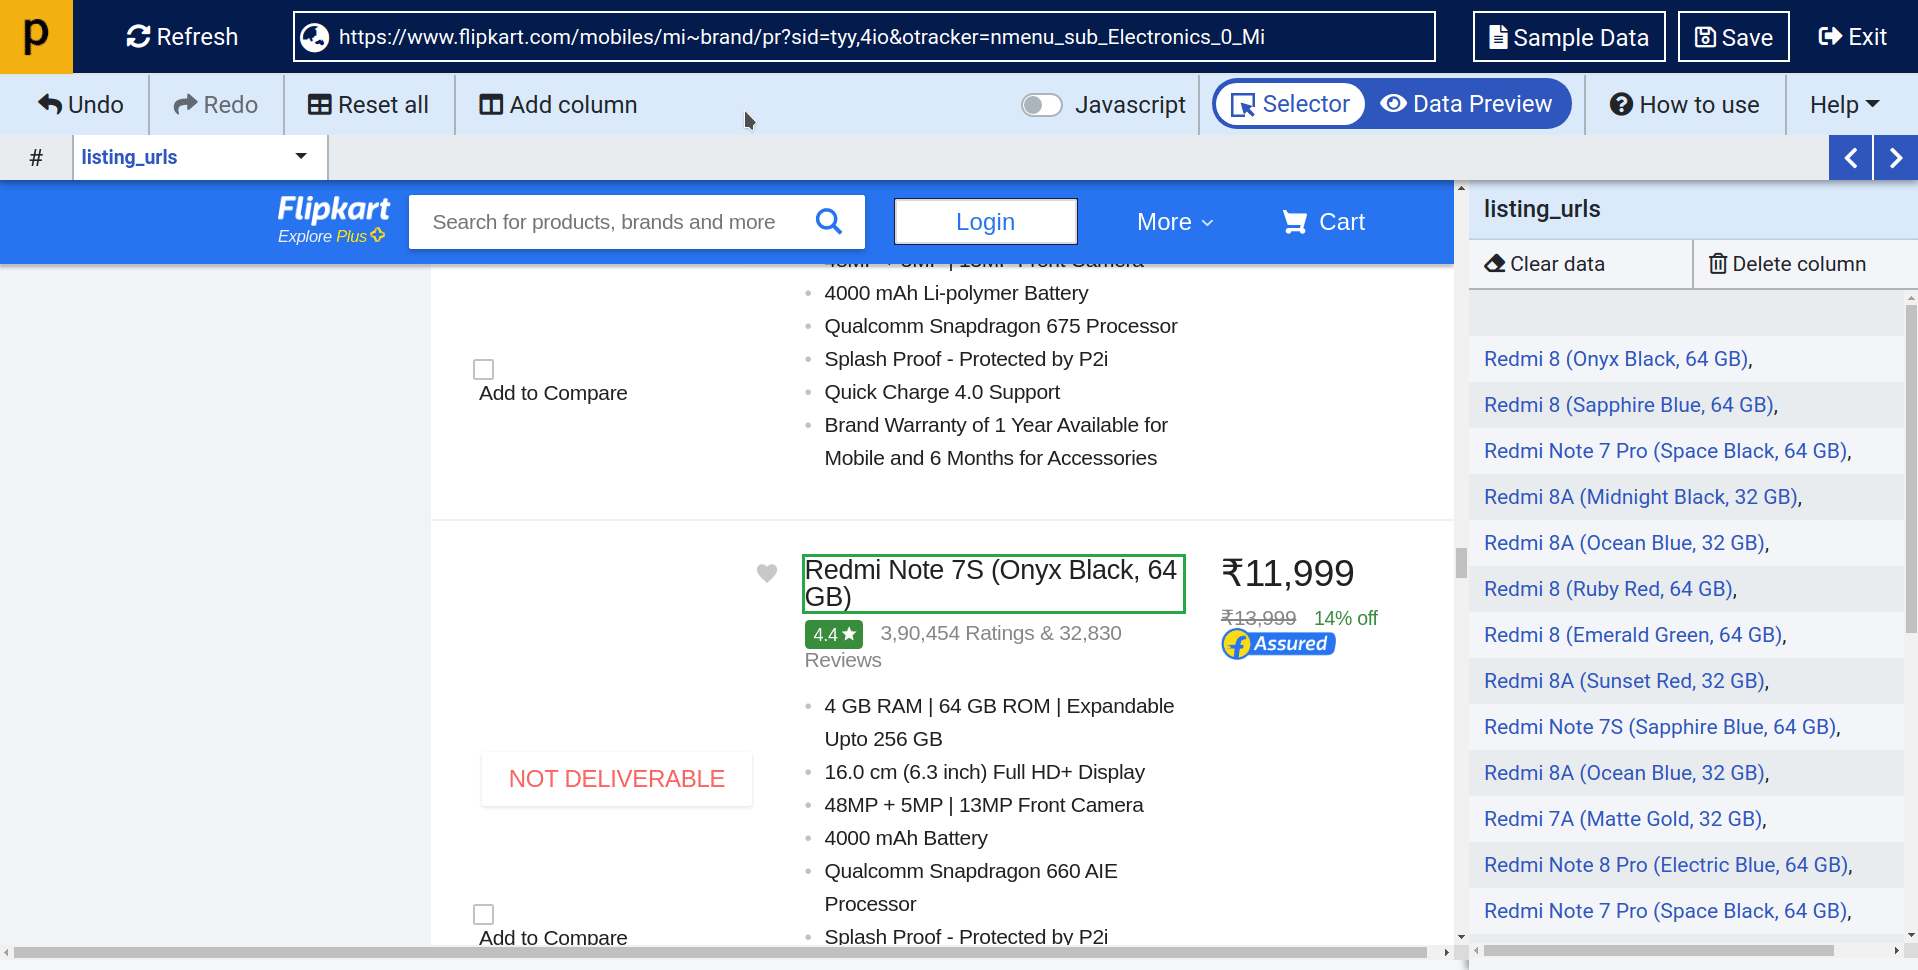This screenshot has width=1918, height=970.
Task: Click the page vertical scrollbar thumb
Action: [x=1461, y=563]
